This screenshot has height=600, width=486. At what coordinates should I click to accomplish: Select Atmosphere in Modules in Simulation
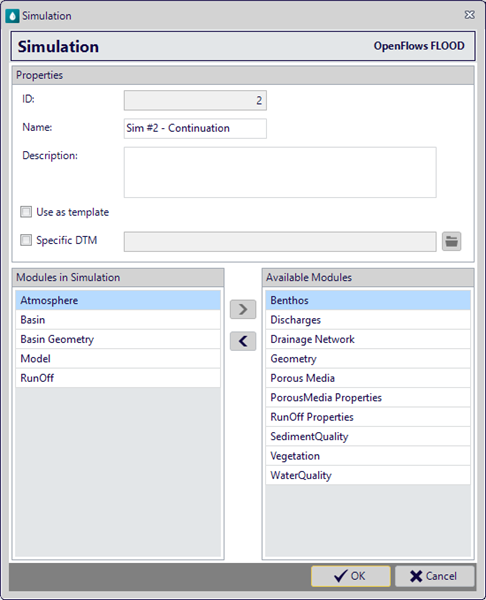click(x=118, y=300)
